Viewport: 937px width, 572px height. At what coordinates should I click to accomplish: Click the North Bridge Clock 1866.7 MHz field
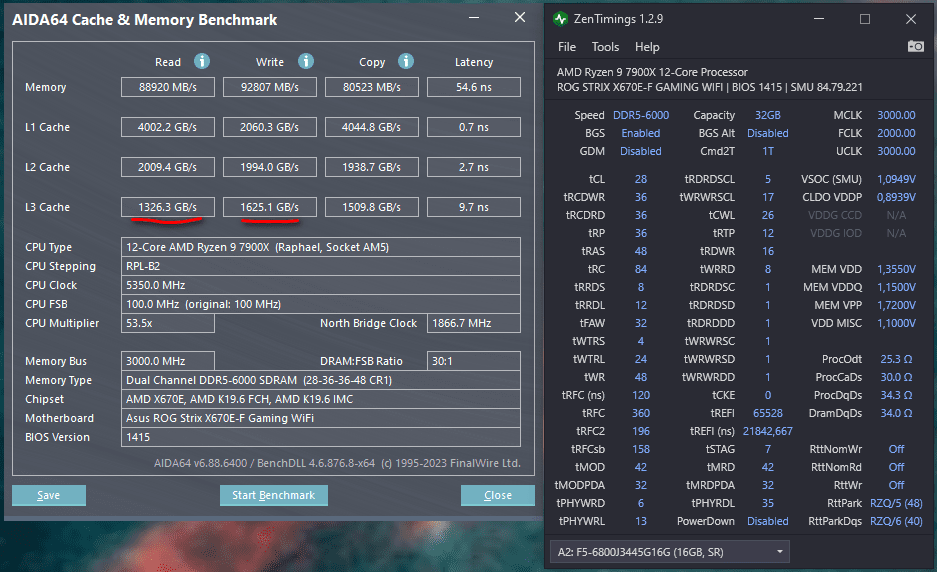[474, 323]
